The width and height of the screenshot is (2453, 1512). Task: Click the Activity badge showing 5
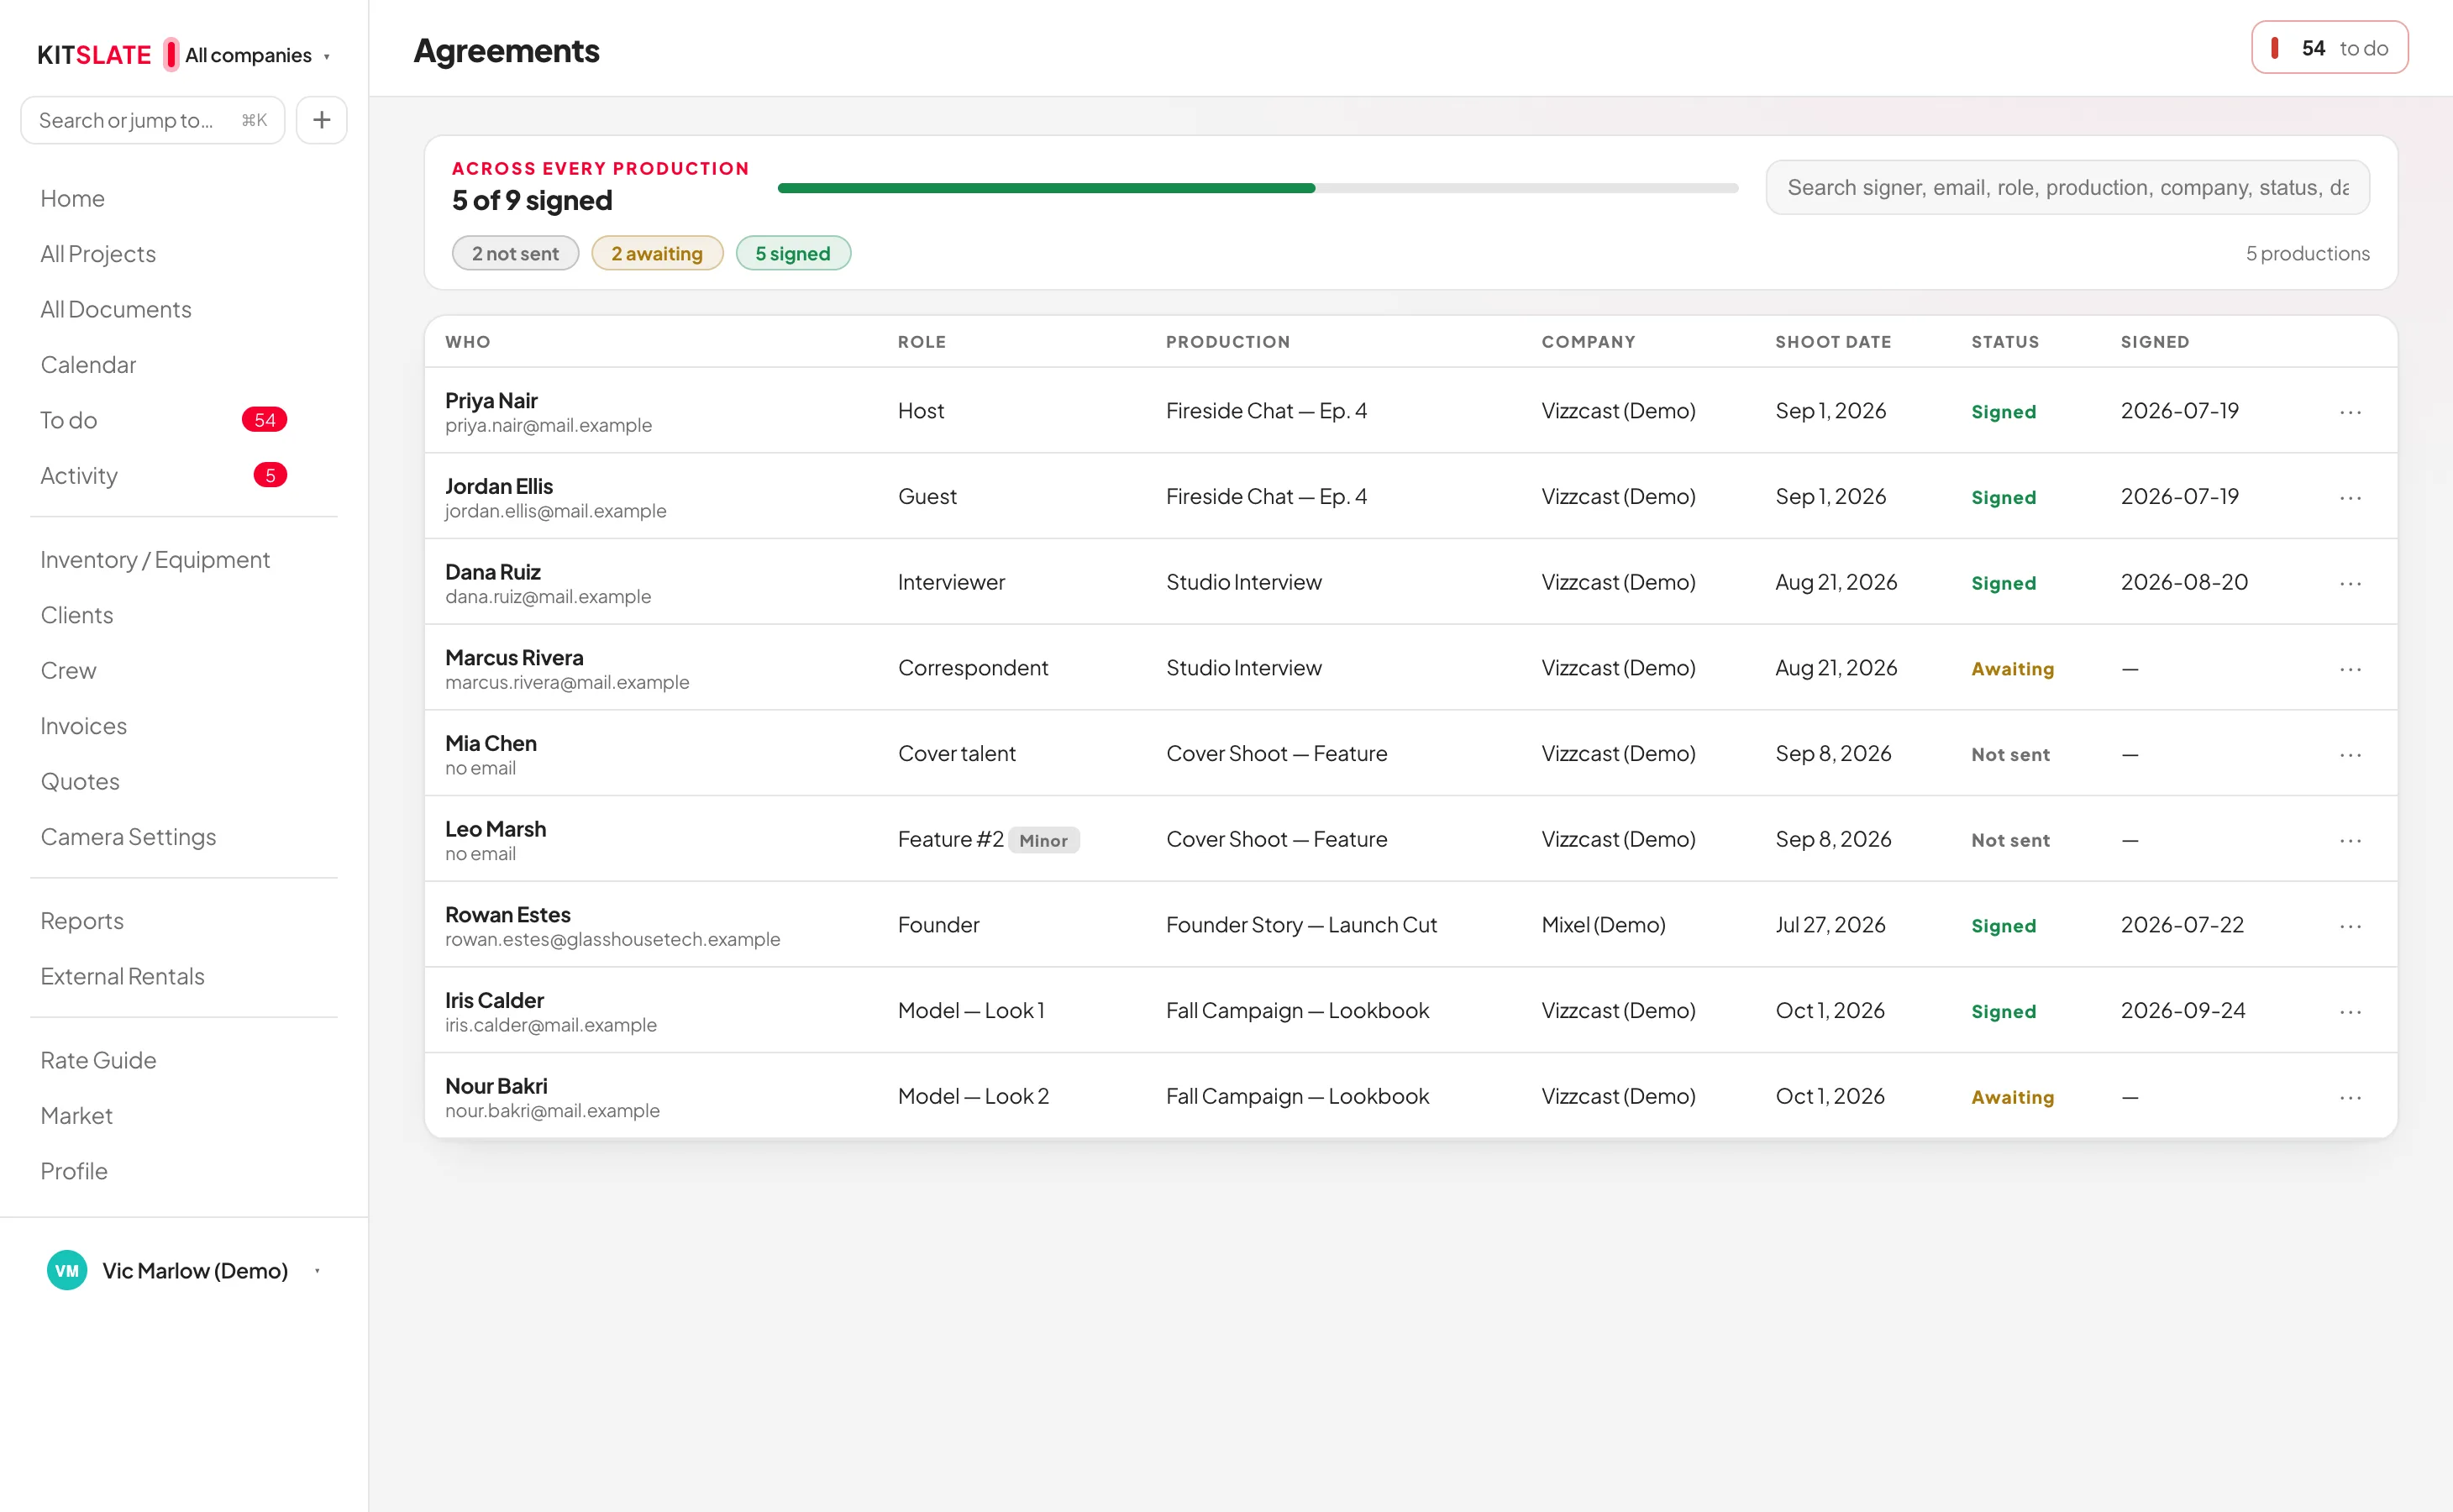(x=270, y=476)
